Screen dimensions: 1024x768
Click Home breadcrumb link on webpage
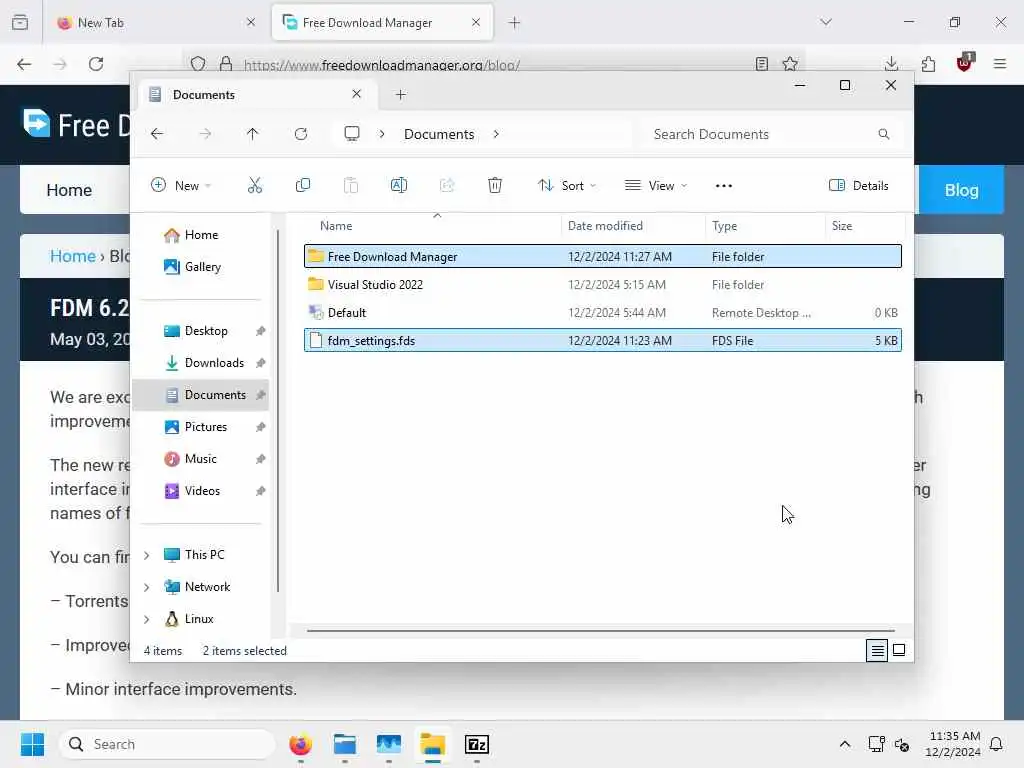tap(73, 256)
